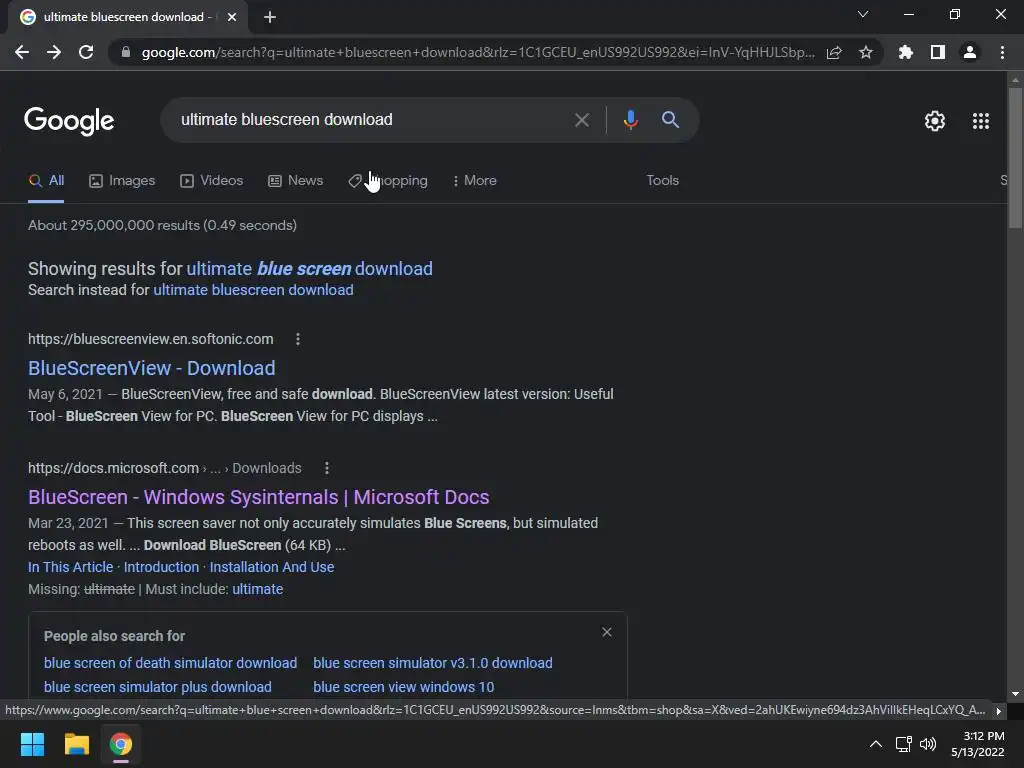Image resolution: width=1024 pixels, height=768 pixels.
Task: Reload the current page
Action: point(86,52)
